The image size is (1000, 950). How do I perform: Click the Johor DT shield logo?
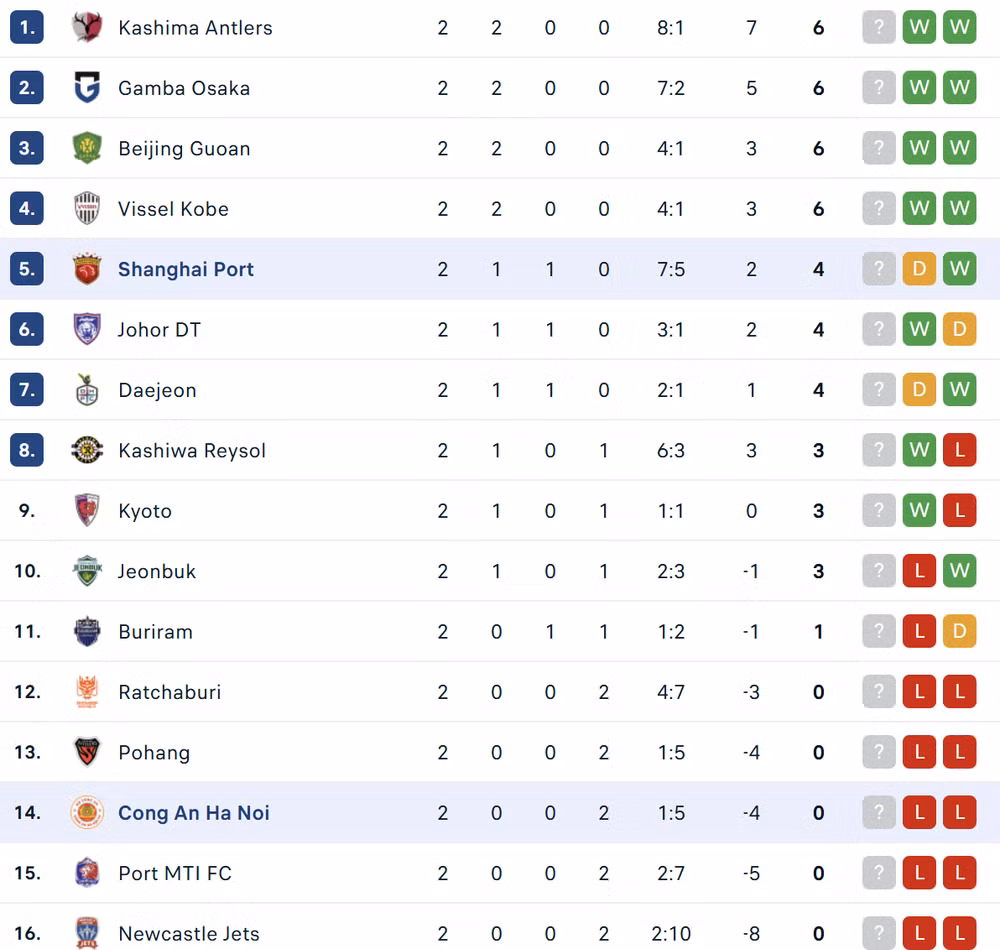click(87, 329)
